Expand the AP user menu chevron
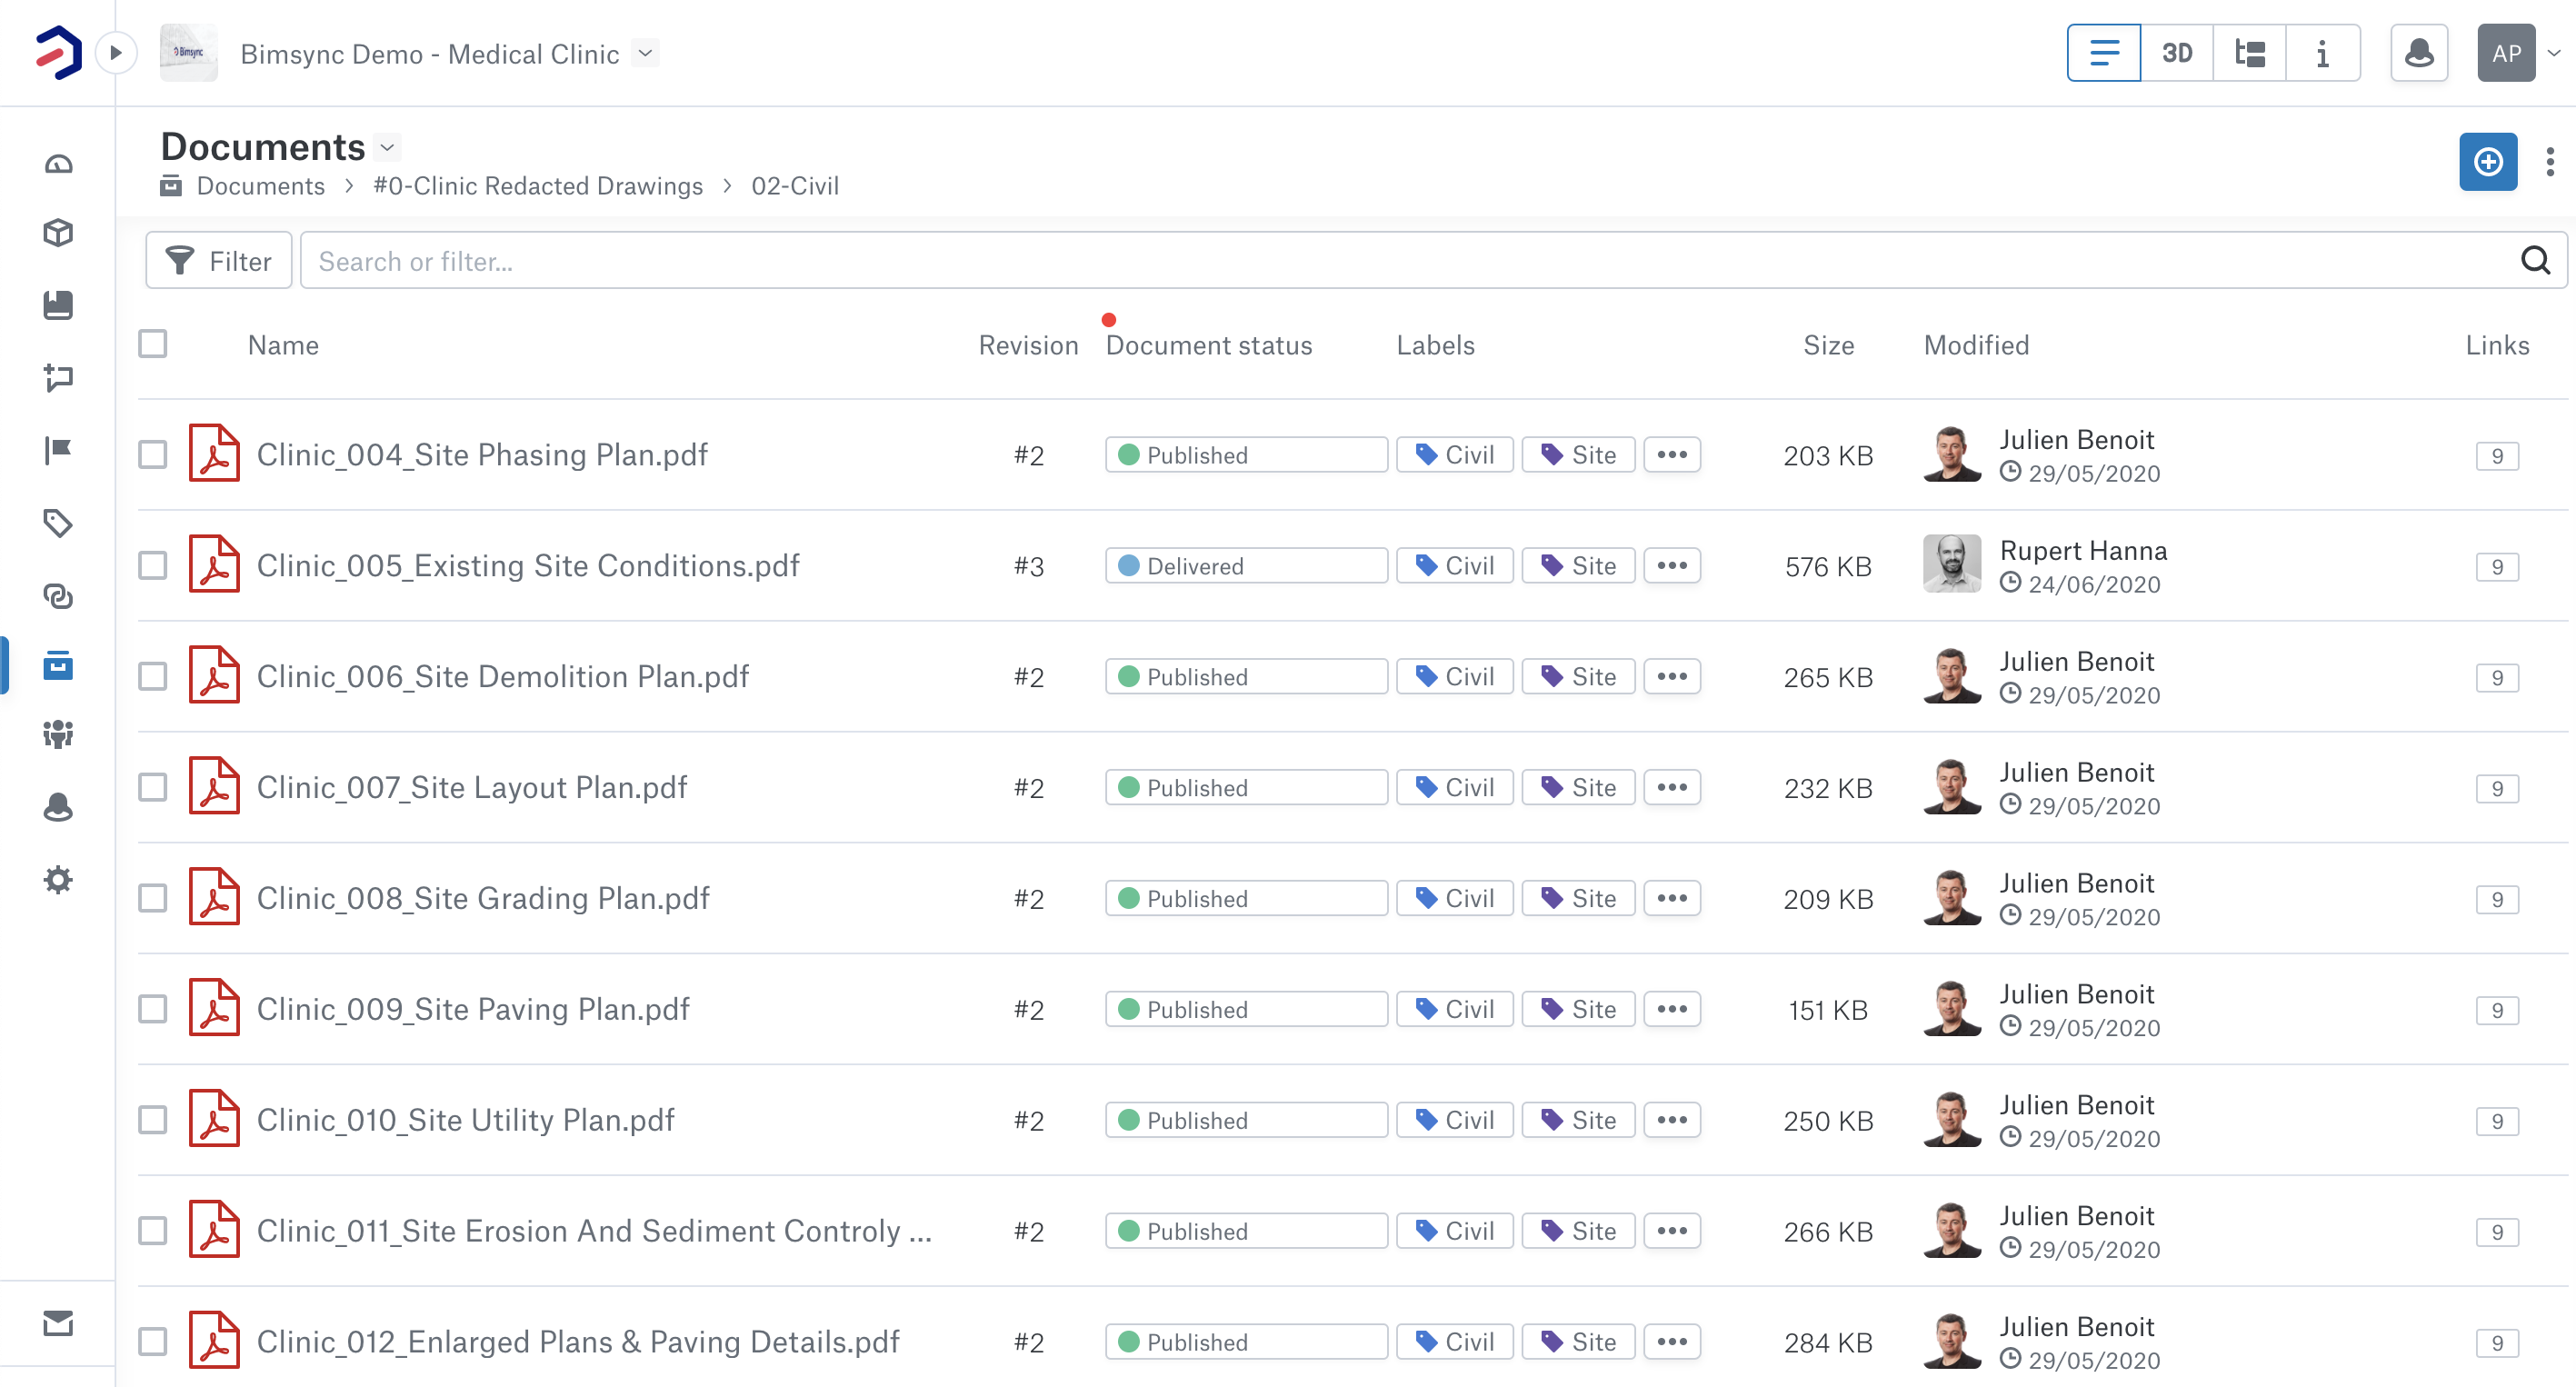This screenshot has height=1387, width=2576. click(x=2554, y=53)
